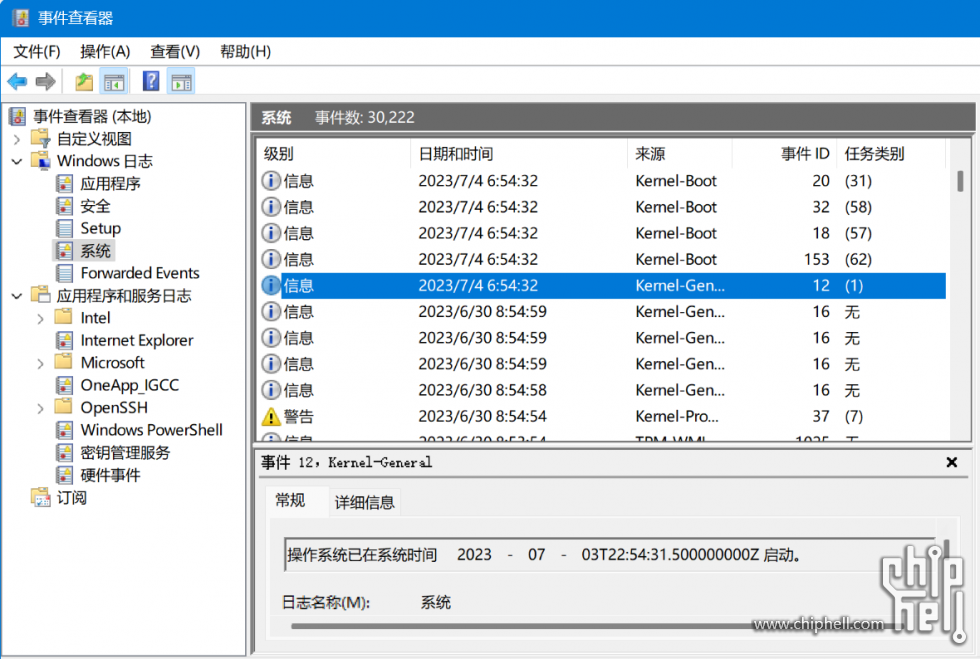Click the Forward arrow toolbar icon
The image size is (980, 659).
click(x=46, y=81)
